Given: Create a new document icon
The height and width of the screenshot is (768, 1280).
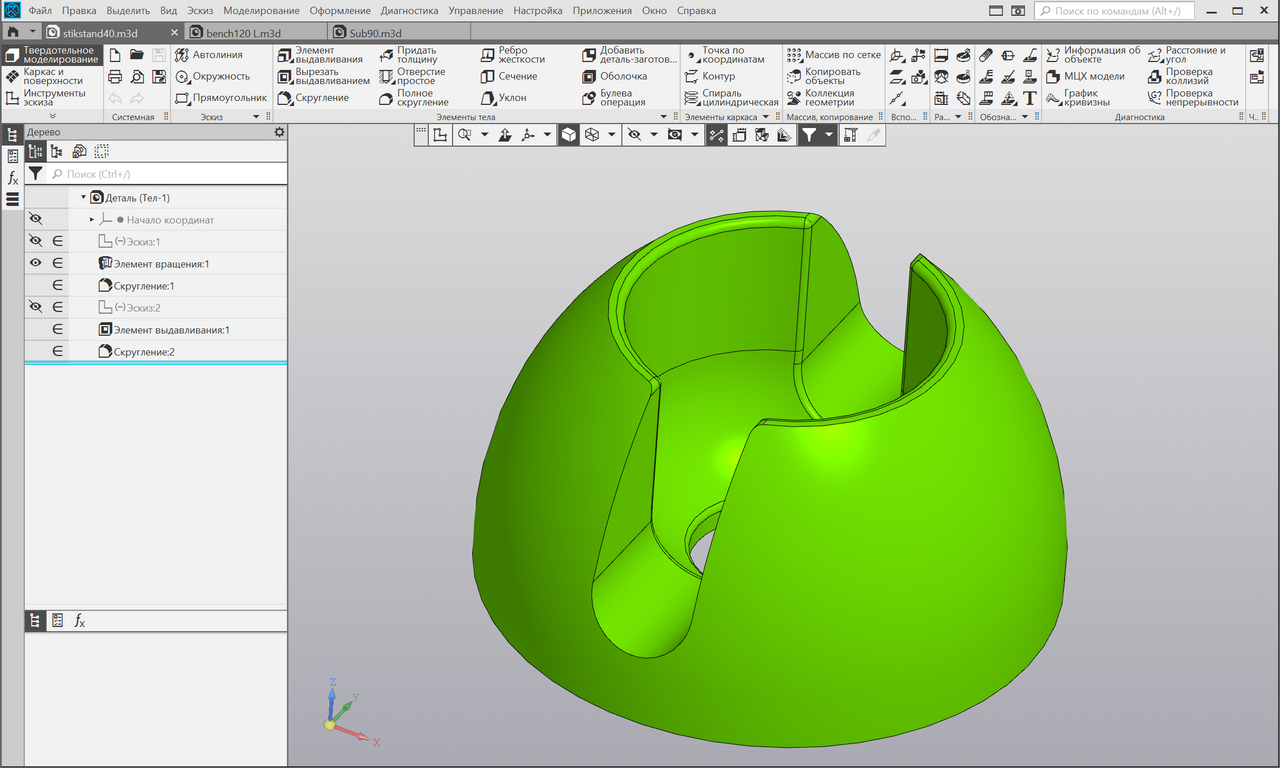Looking at the screenshot, I should [115, 55].
